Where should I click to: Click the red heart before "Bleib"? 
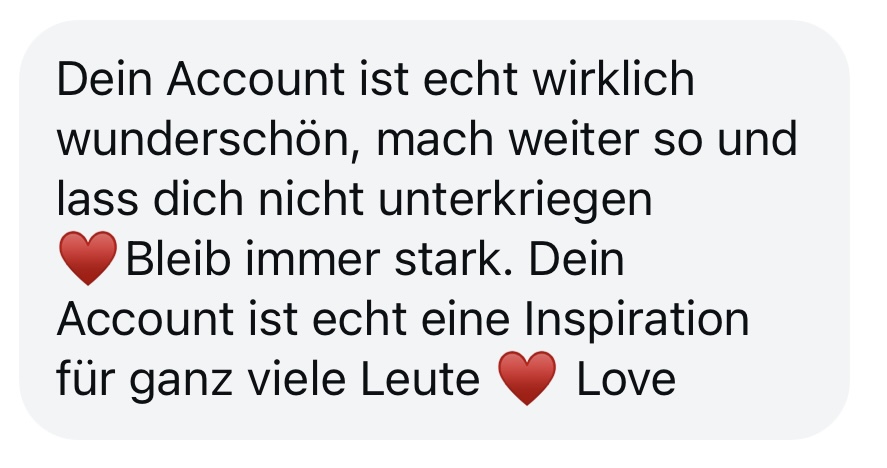(x=88, y=258)
